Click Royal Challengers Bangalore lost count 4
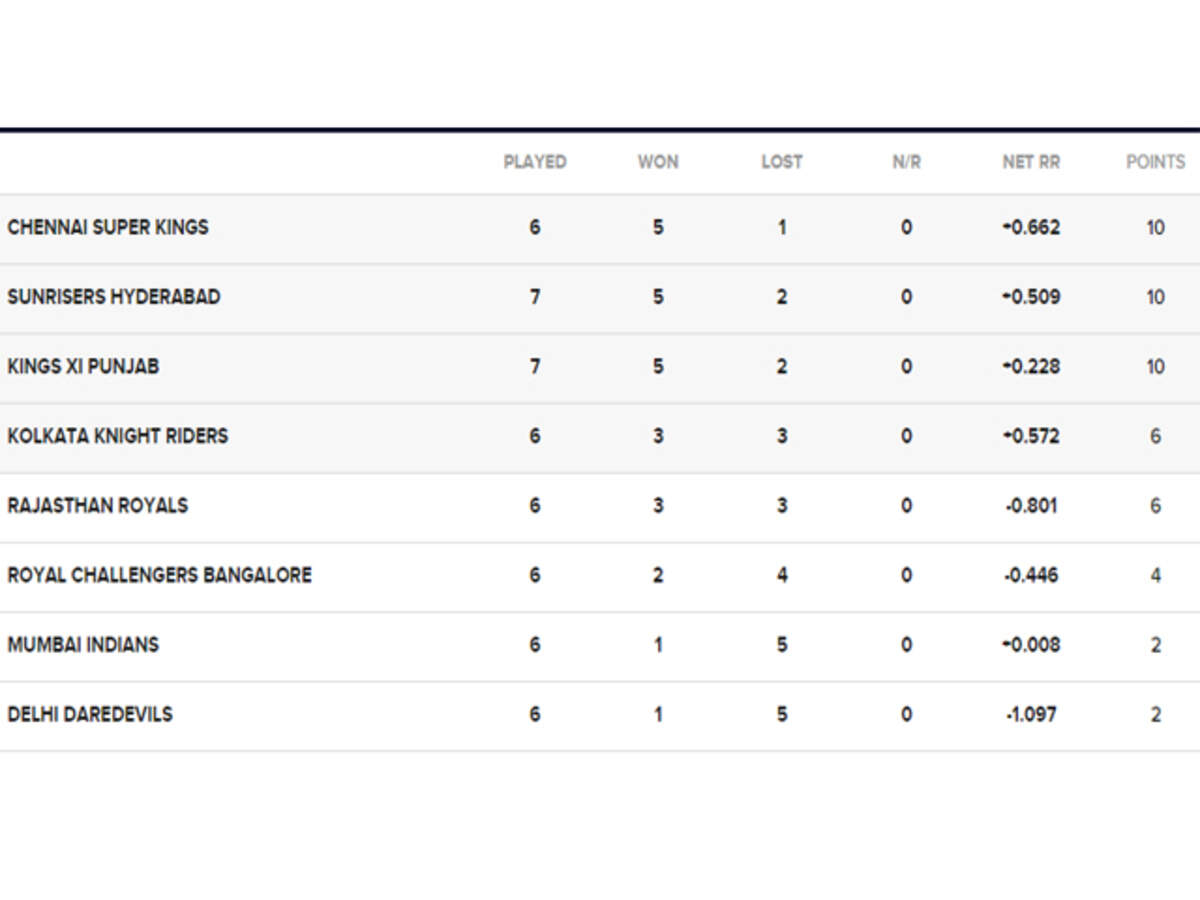This screenshot has width=1200, height=900. tap(782, 575)
